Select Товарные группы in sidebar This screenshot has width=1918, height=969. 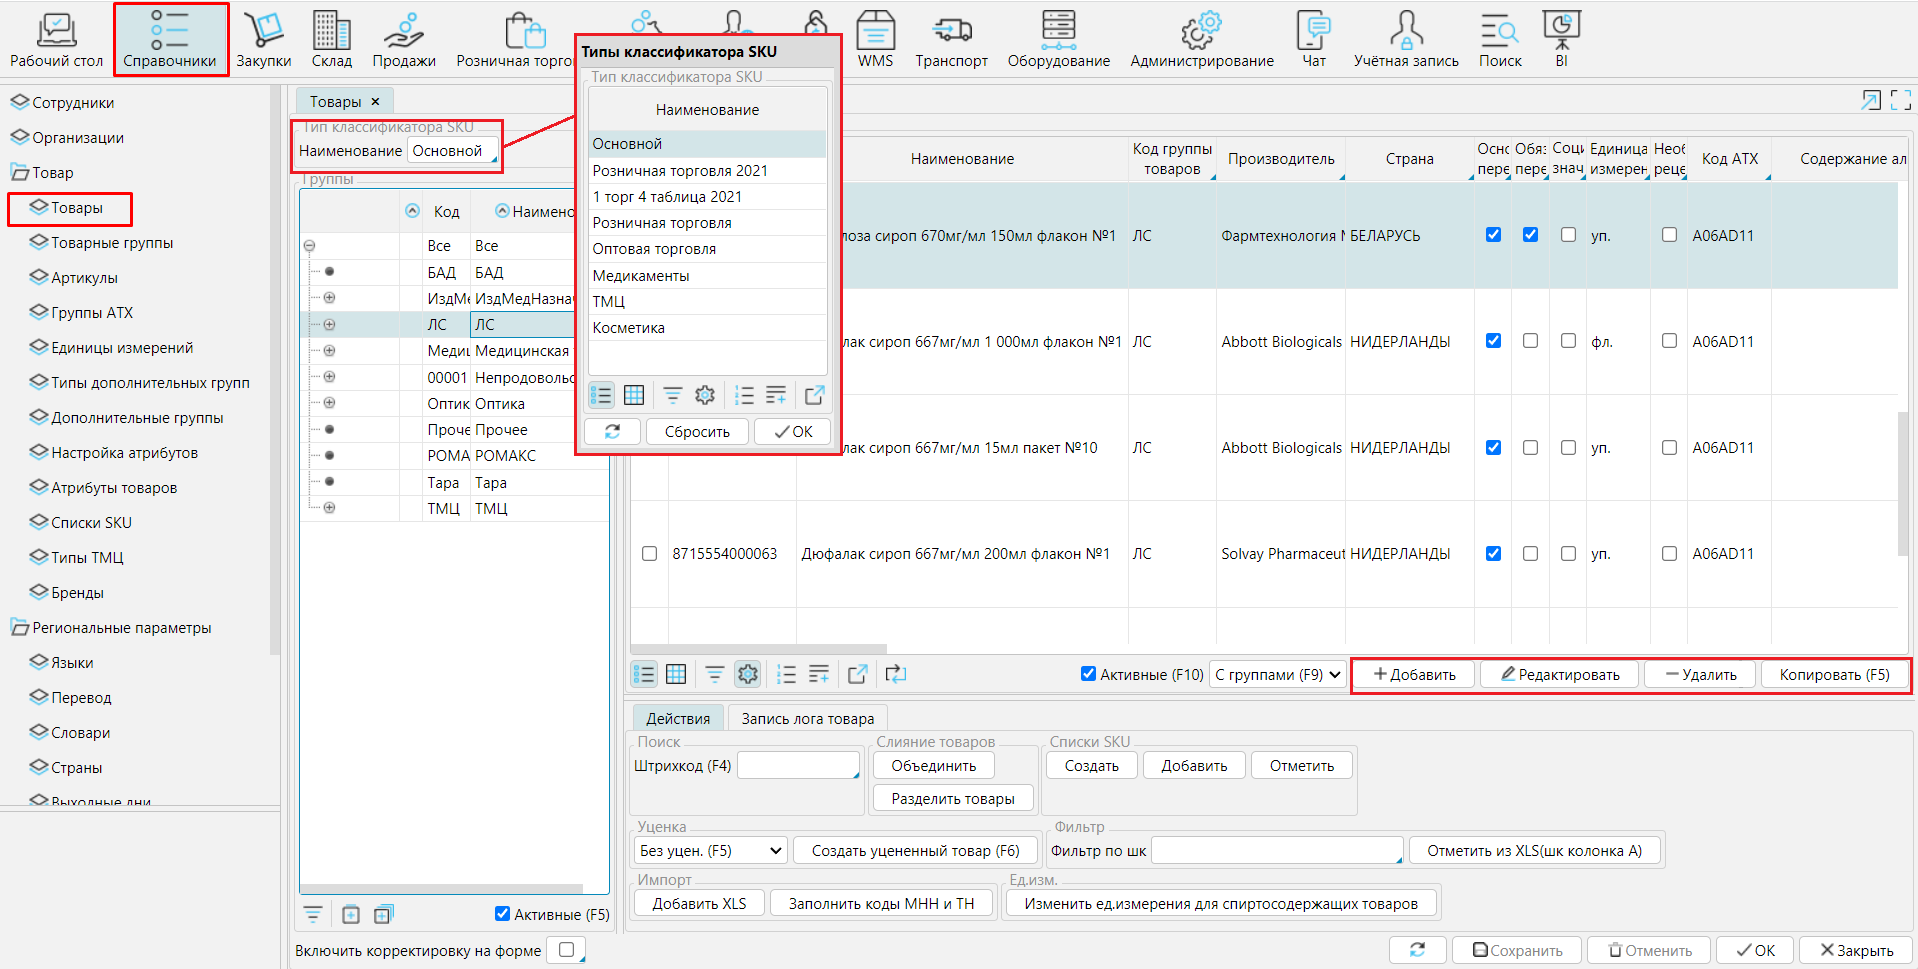tap(112, 243)
